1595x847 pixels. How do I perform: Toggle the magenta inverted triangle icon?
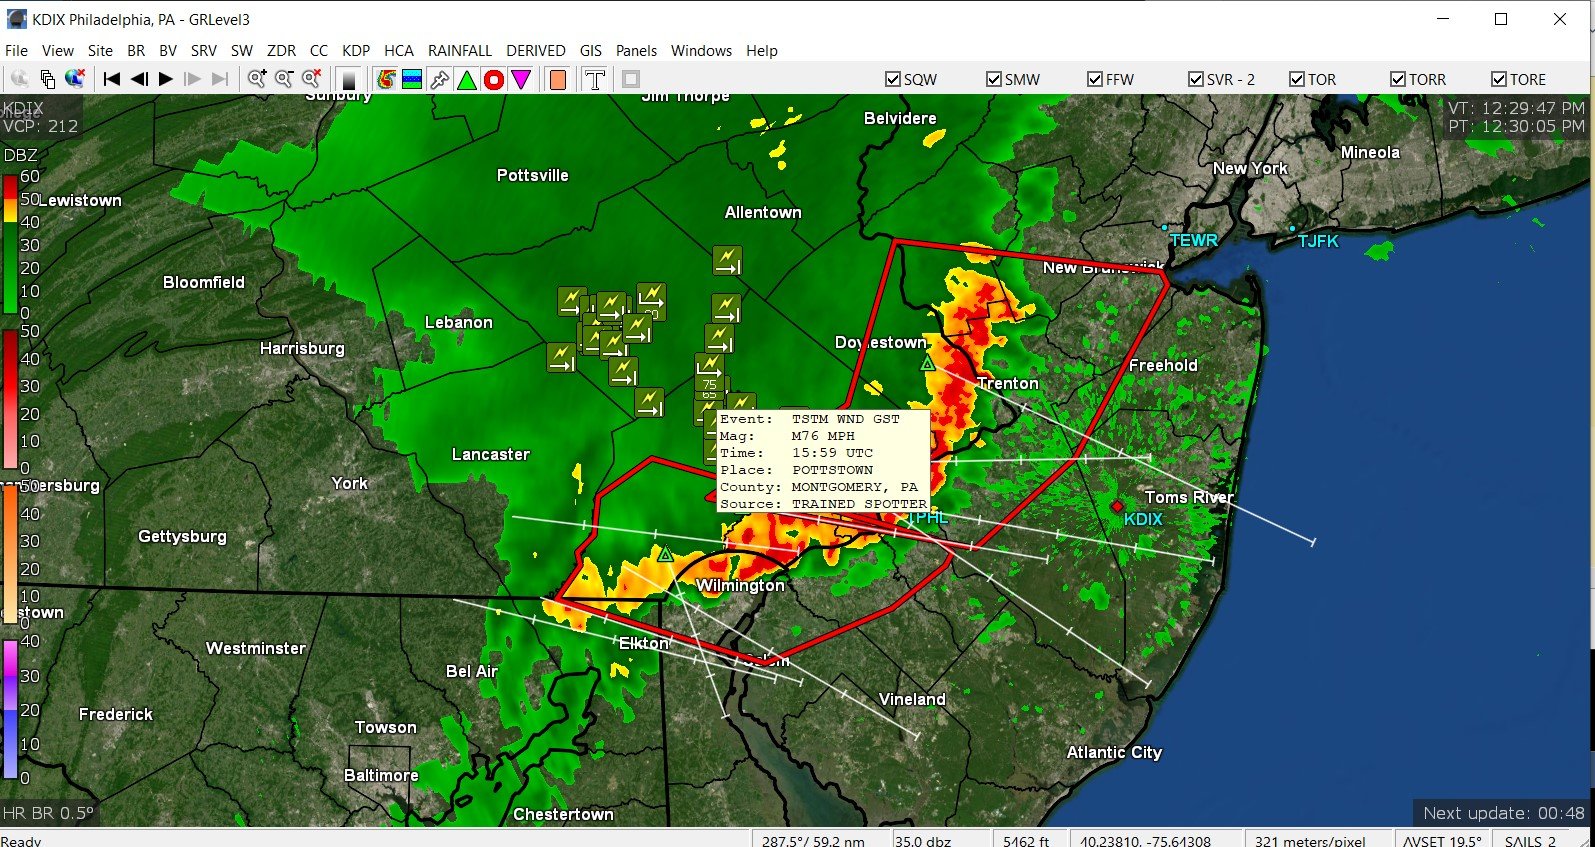[521, 79]
